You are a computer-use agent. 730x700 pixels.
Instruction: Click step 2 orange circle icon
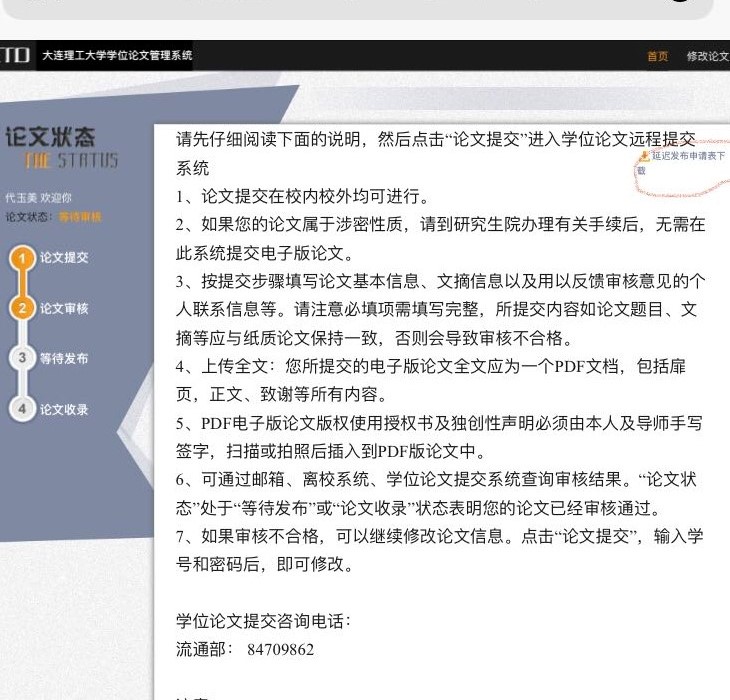click(x=22, y=308)
